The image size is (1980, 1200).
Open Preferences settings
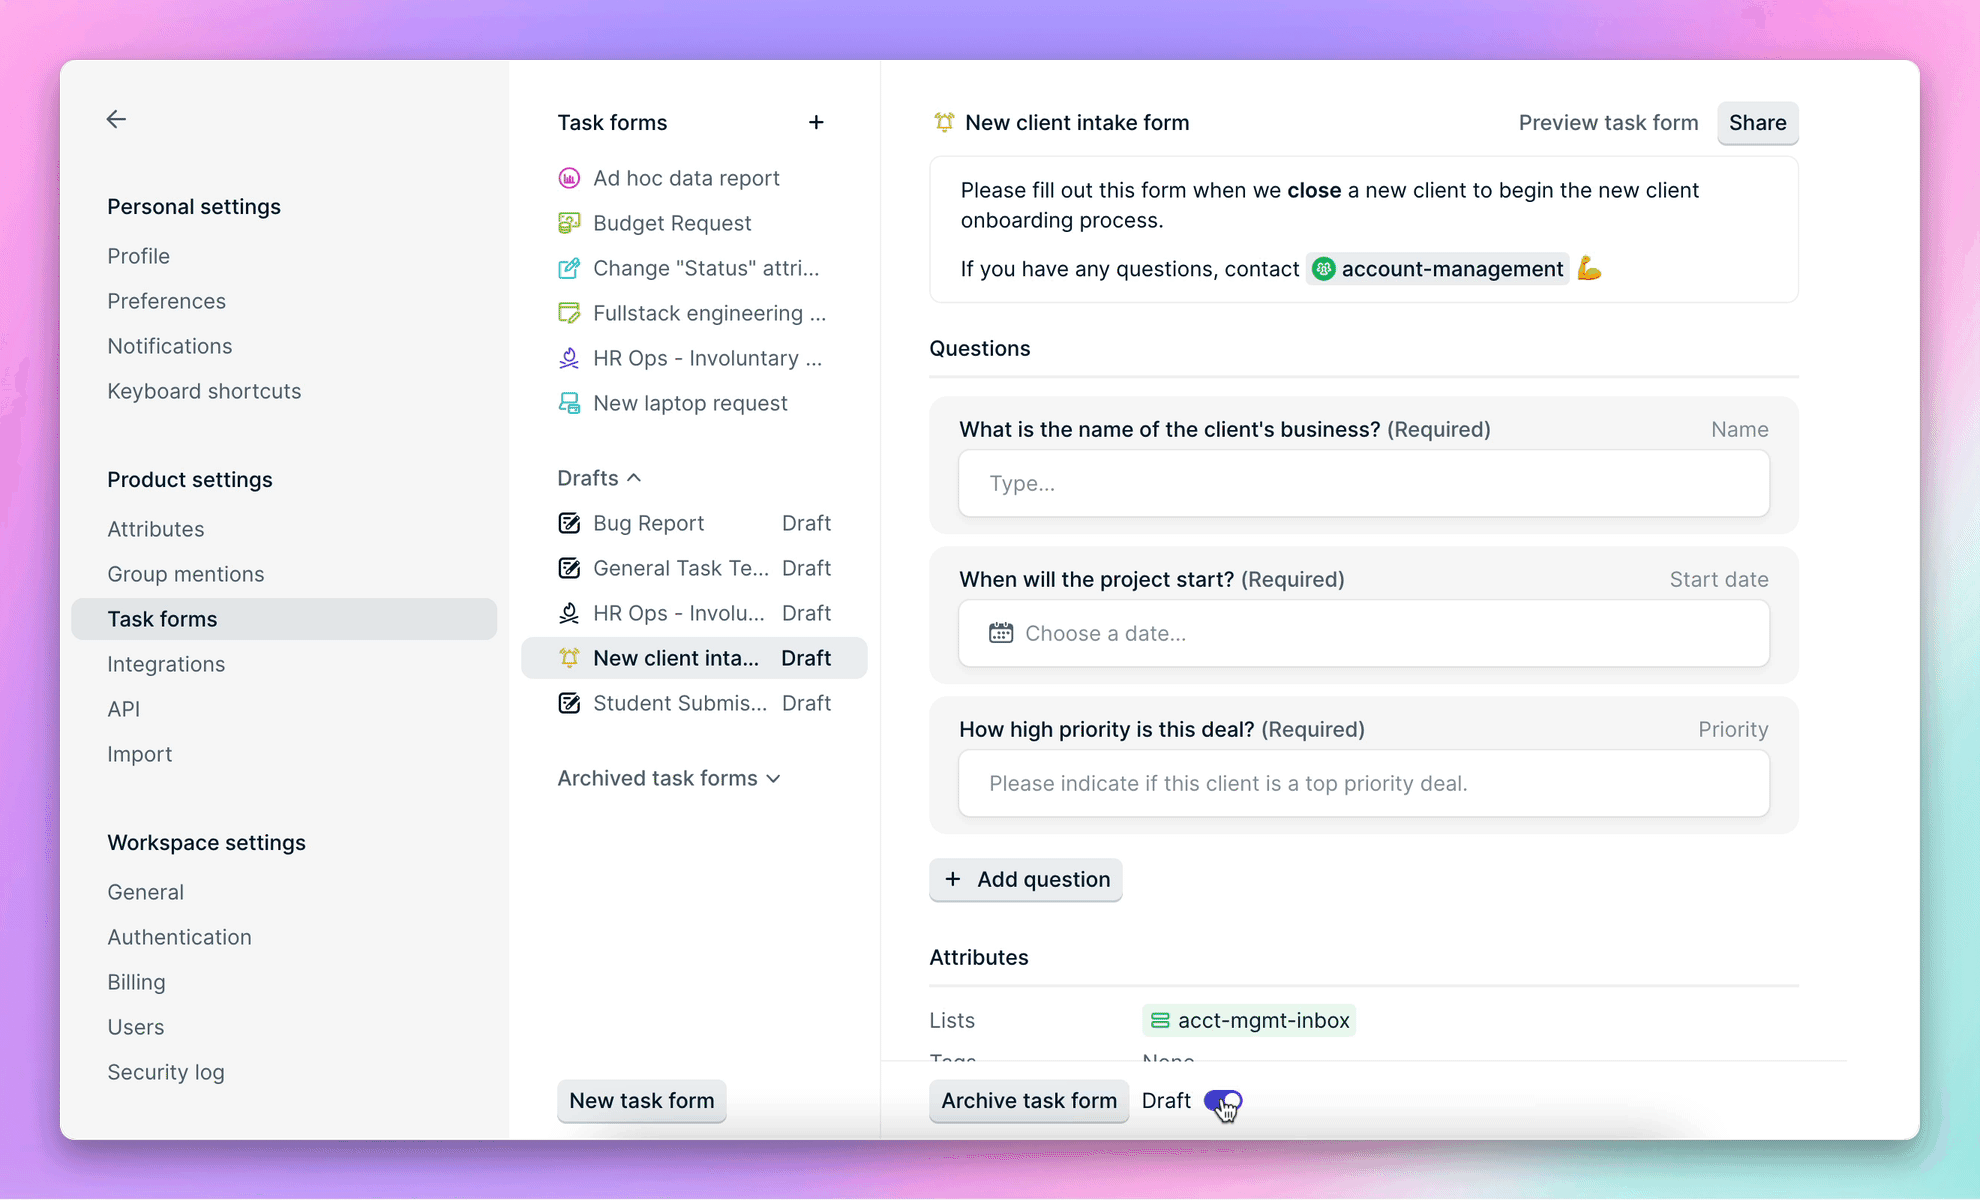tap(166, 301)
